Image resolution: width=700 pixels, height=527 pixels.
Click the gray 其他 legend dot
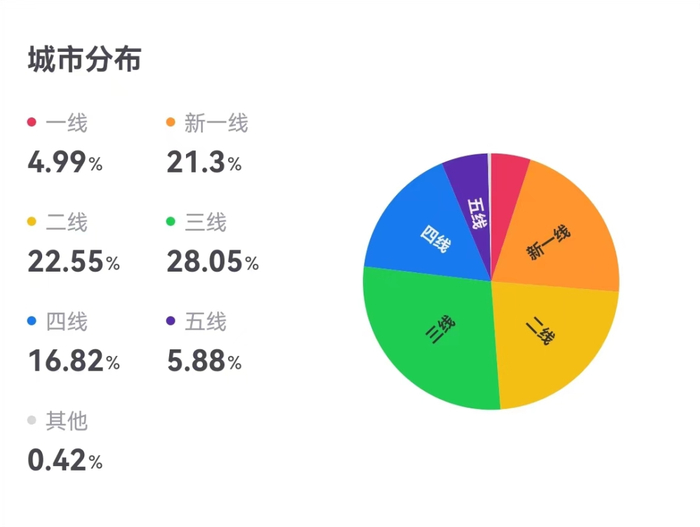coord(32,420)
